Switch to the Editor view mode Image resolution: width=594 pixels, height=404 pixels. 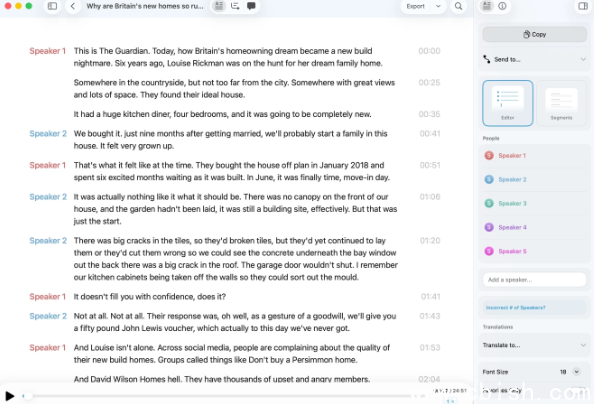[x=508, y=103]
